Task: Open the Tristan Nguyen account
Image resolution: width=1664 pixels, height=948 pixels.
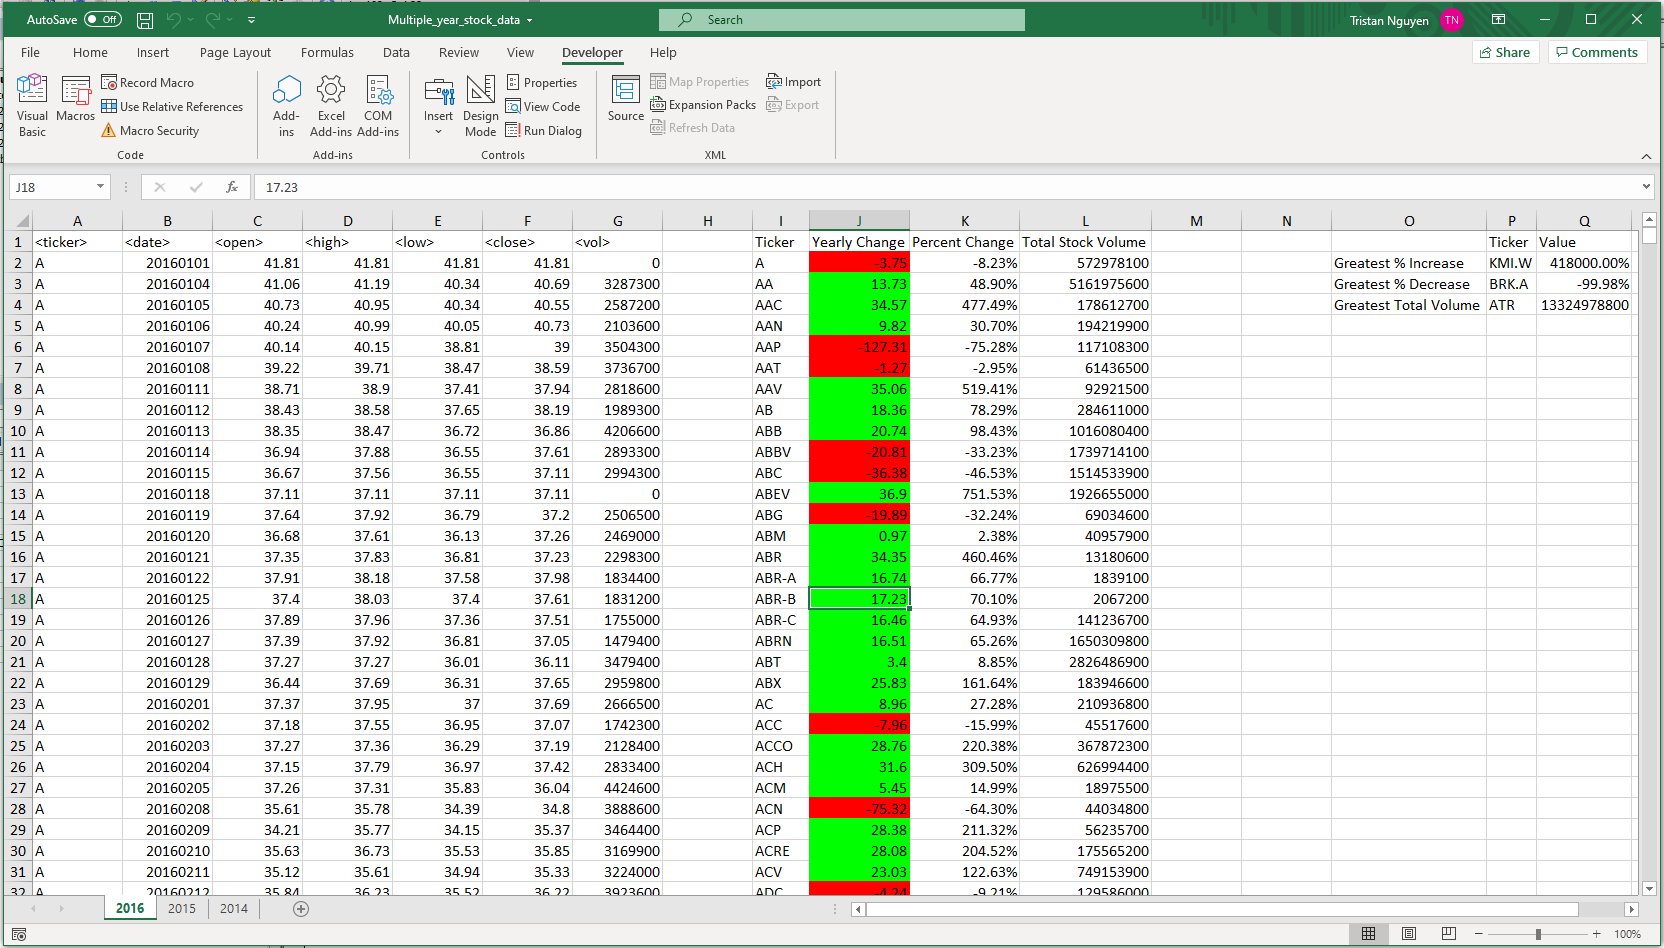Action: pos(1406,20)
